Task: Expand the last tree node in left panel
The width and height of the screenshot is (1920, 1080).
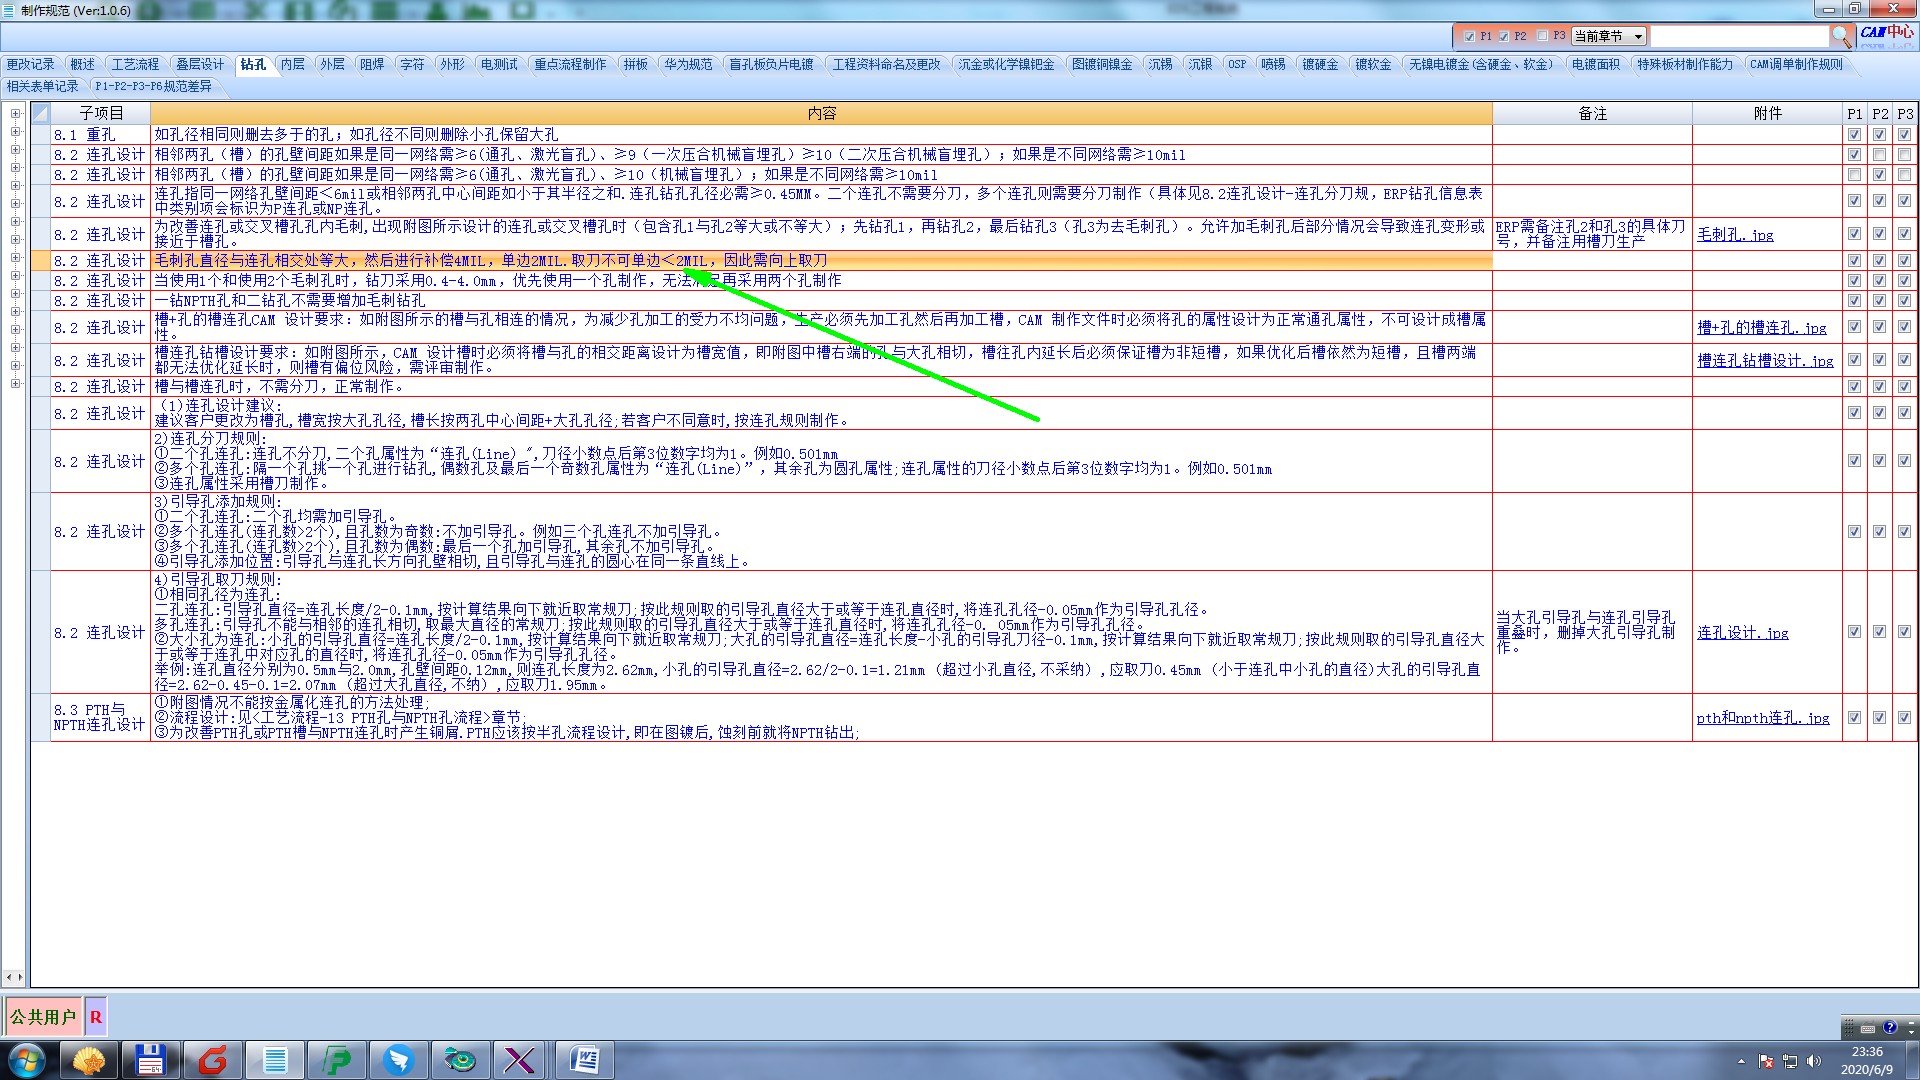Action: click(x=15, y=384)
